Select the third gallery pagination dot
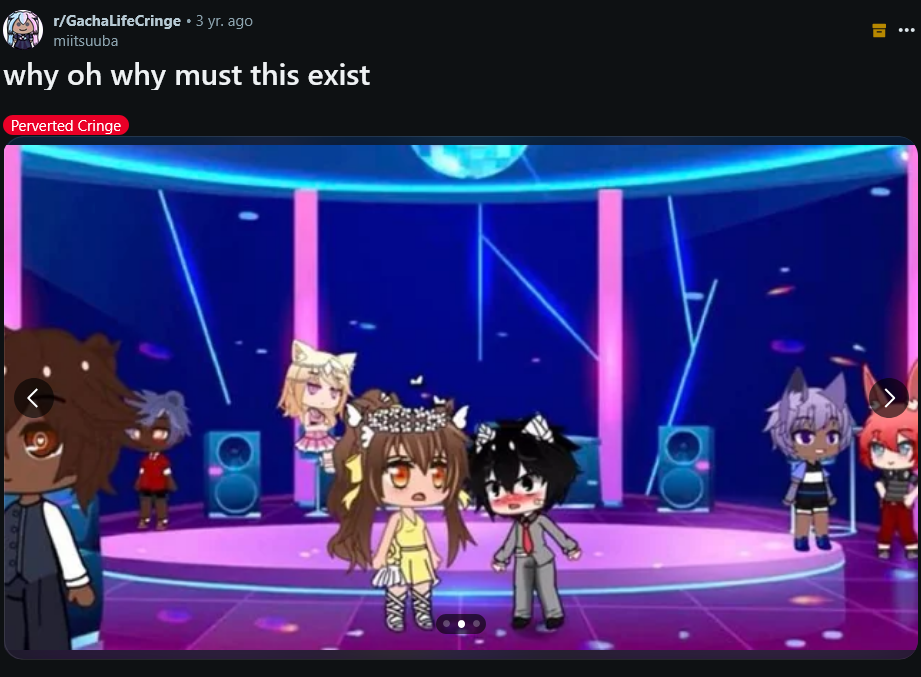Image resolution: width=921 pixels, height=677 pixels. pyautogui.click(x=476, y=624)
